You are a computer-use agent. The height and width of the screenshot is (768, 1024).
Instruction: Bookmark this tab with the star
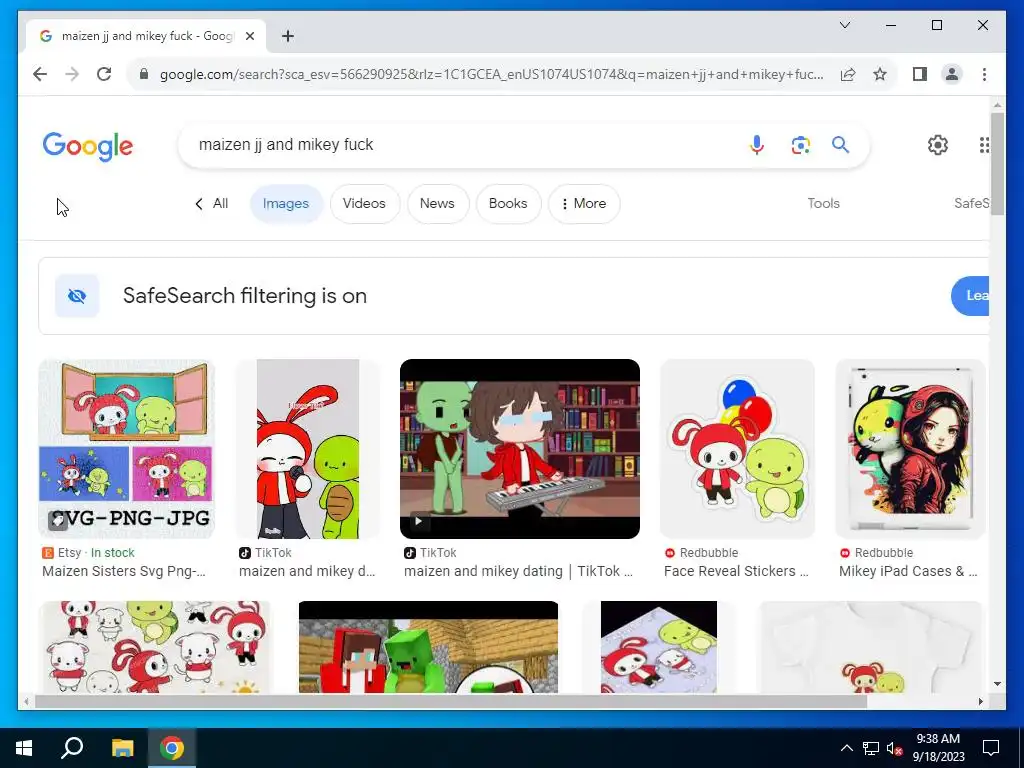[x=880, y=74]
